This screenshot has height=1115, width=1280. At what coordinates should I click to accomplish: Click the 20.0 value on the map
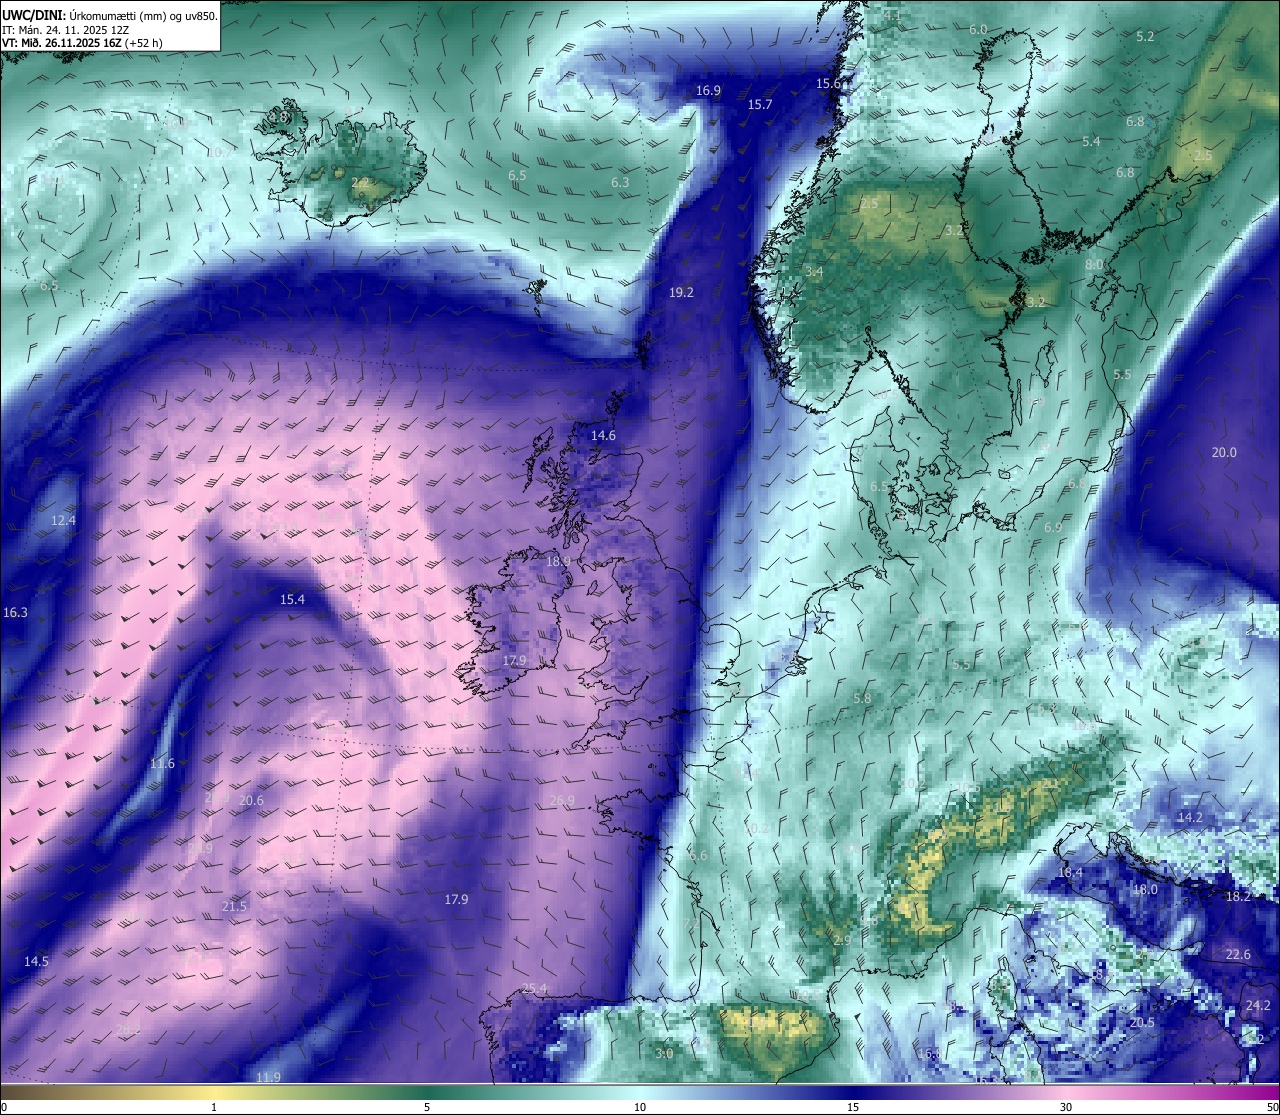pyautogui.click(x=1224, y=453)
